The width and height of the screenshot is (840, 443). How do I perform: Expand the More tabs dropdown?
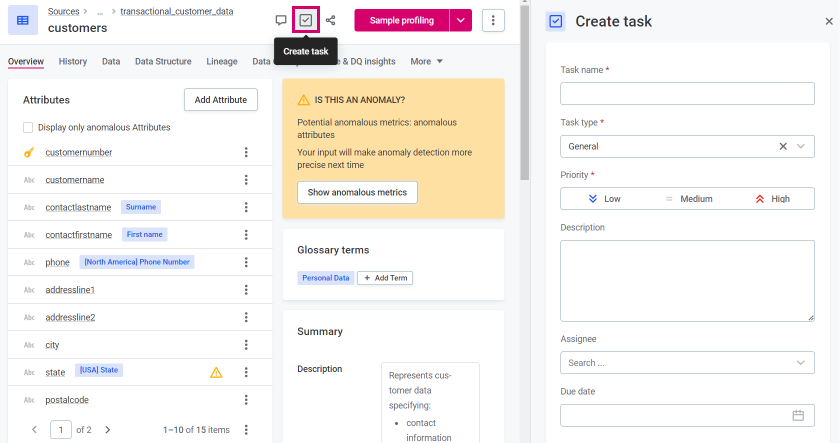click(426, 61)
